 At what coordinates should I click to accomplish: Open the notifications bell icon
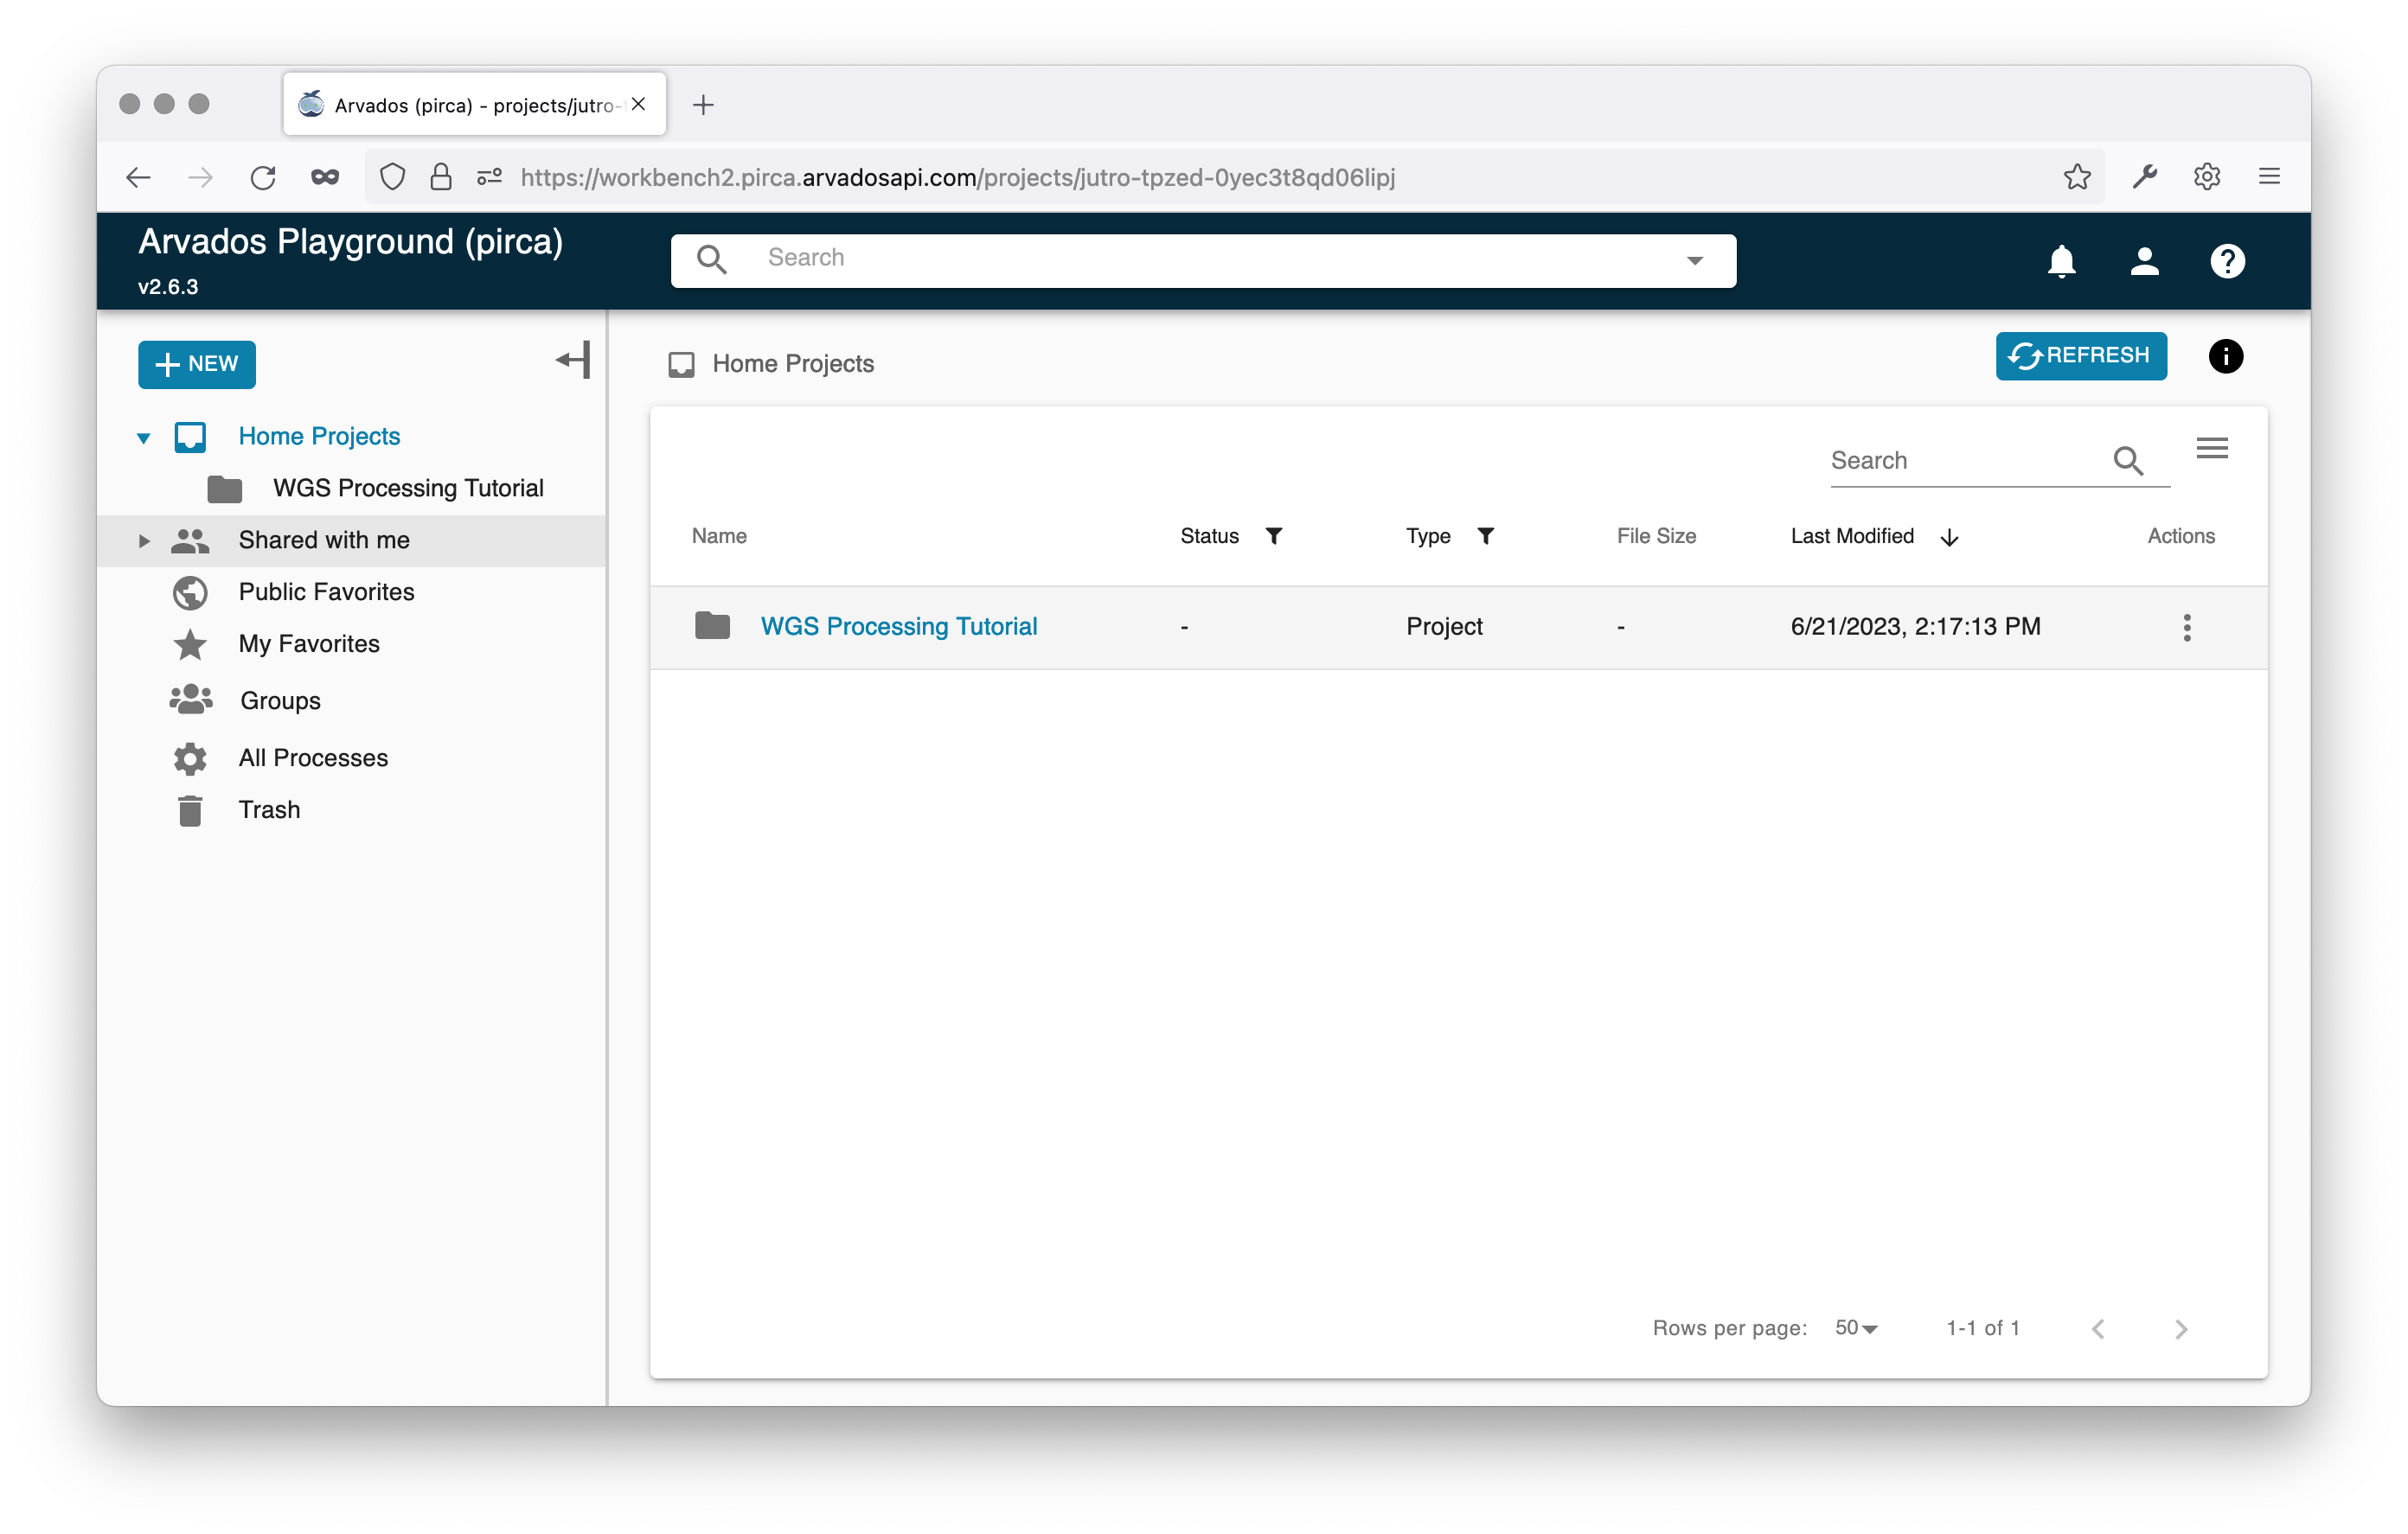tap(2061, 261)
